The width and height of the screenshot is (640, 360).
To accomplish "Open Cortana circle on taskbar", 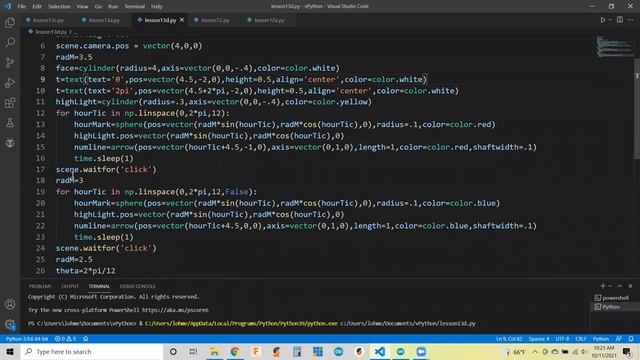I will [x=173, y=351].
